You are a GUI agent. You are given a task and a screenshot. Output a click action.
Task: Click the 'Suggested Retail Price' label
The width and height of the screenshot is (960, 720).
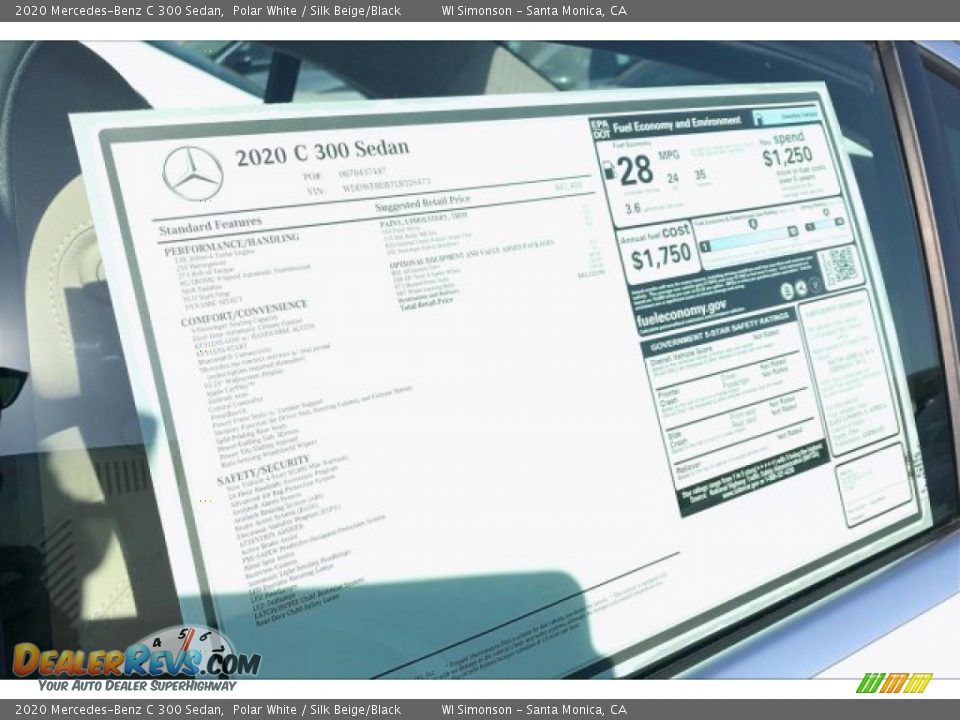point(422,203)
